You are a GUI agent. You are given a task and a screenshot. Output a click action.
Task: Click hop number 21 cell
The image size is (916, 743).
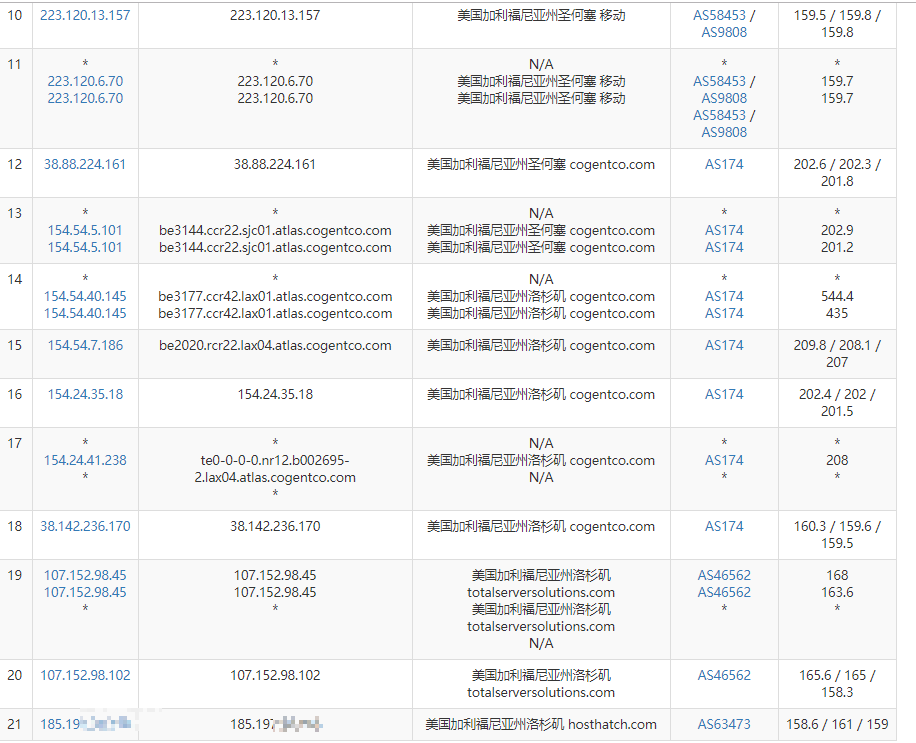tap(15, 724)
